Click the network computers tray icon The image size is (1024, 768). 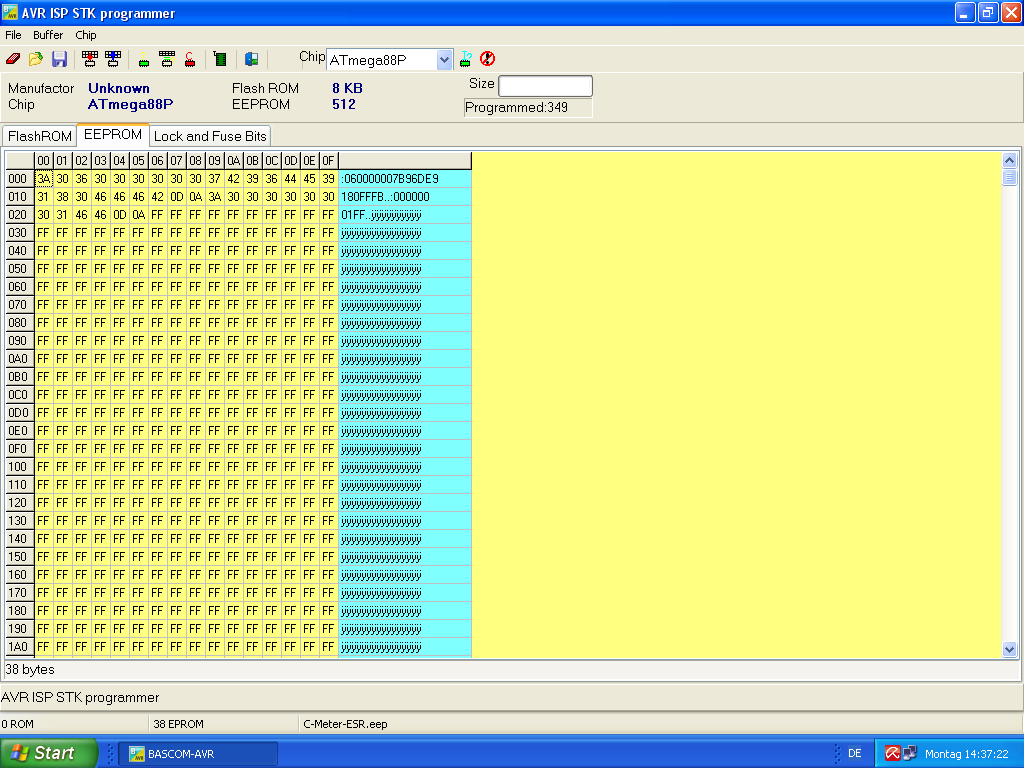coord(910,753)
